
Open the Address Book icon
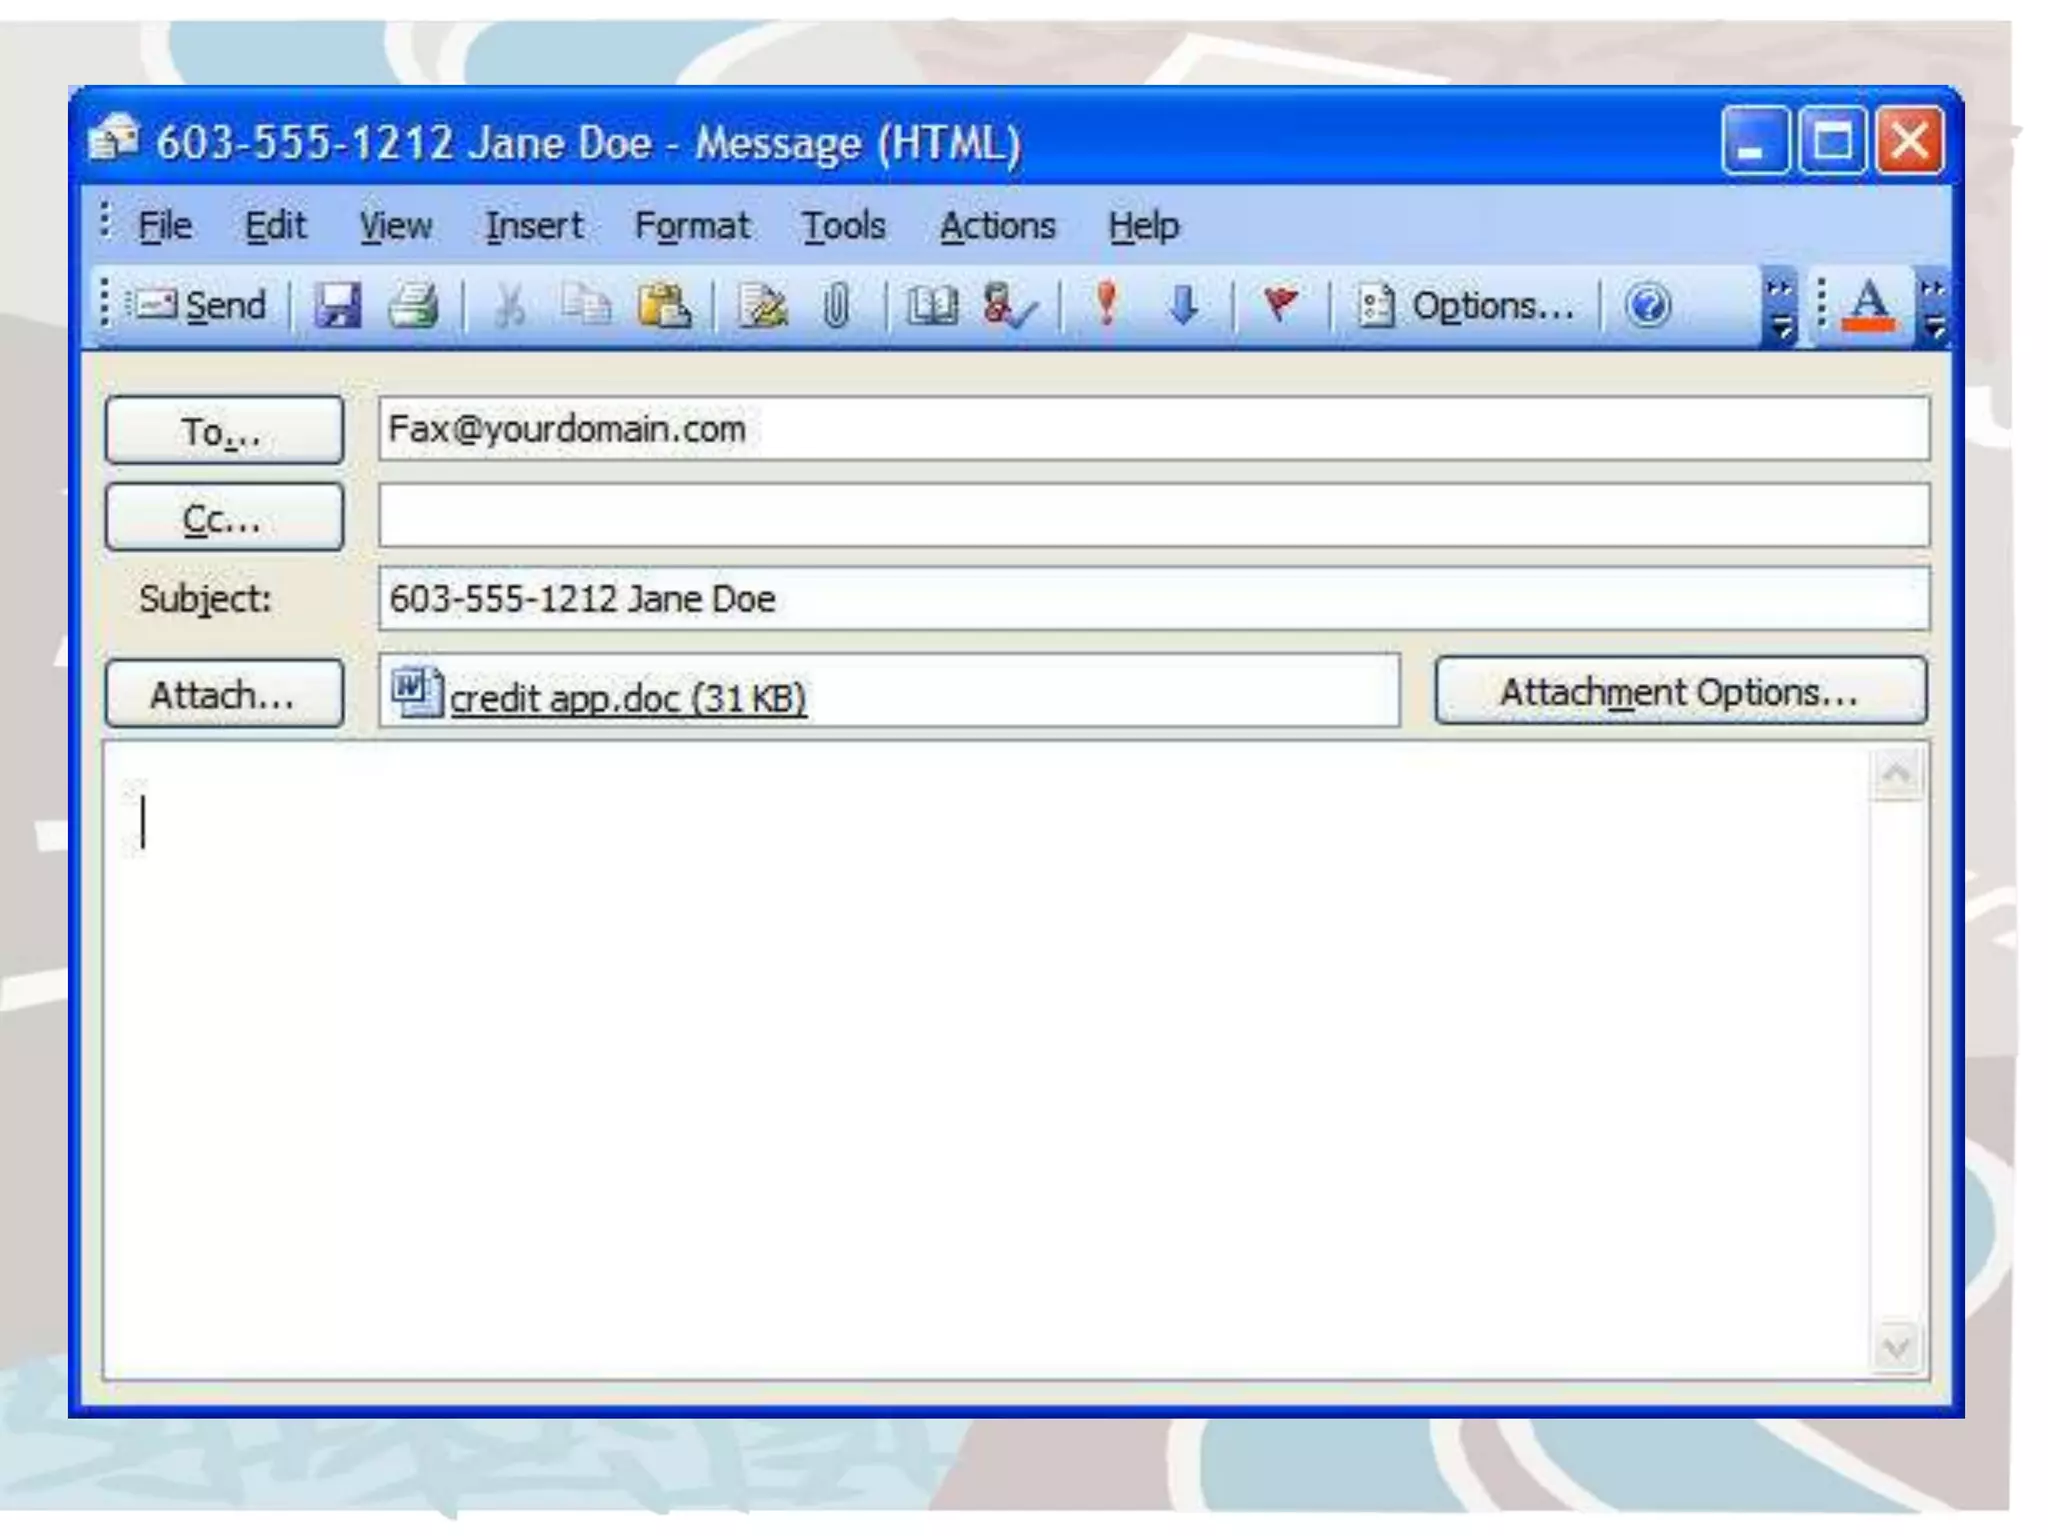point(931,305)
